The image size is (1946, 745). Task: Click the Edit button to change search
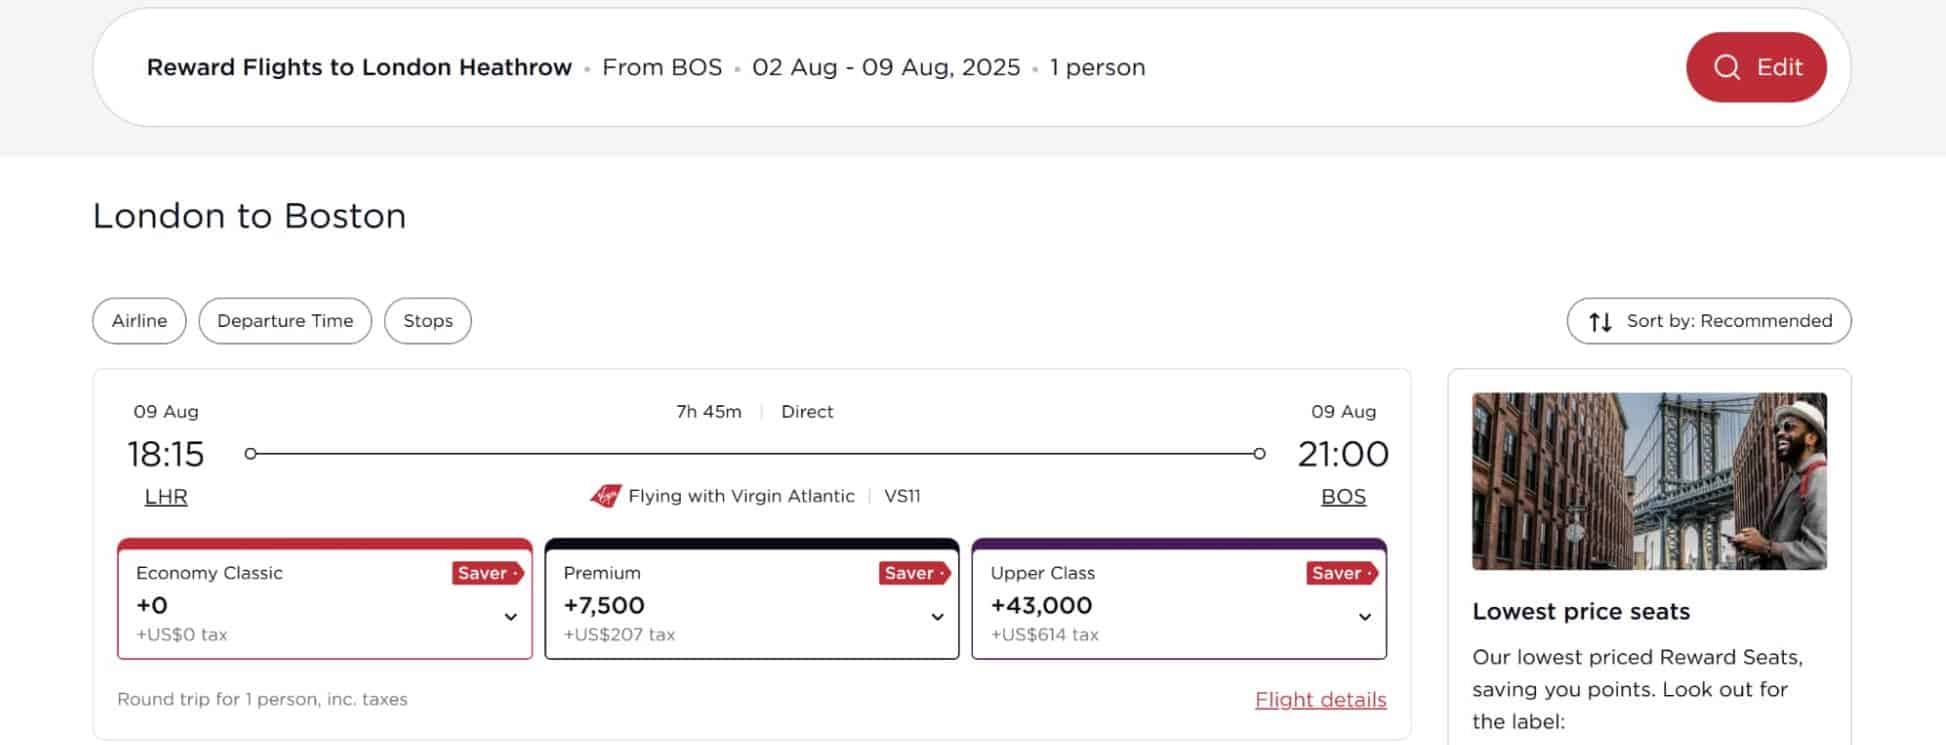tap(1757, 67)
